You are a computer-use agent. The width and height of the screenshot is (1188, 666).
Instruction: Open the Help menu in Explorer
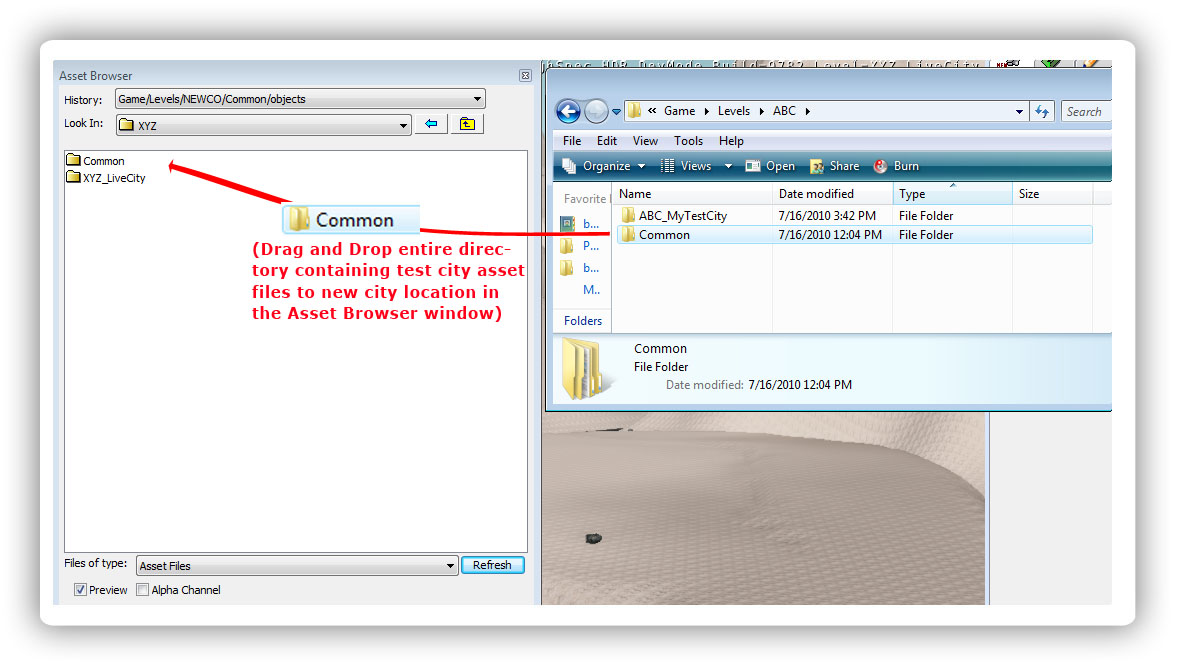(x=731, y=141)
